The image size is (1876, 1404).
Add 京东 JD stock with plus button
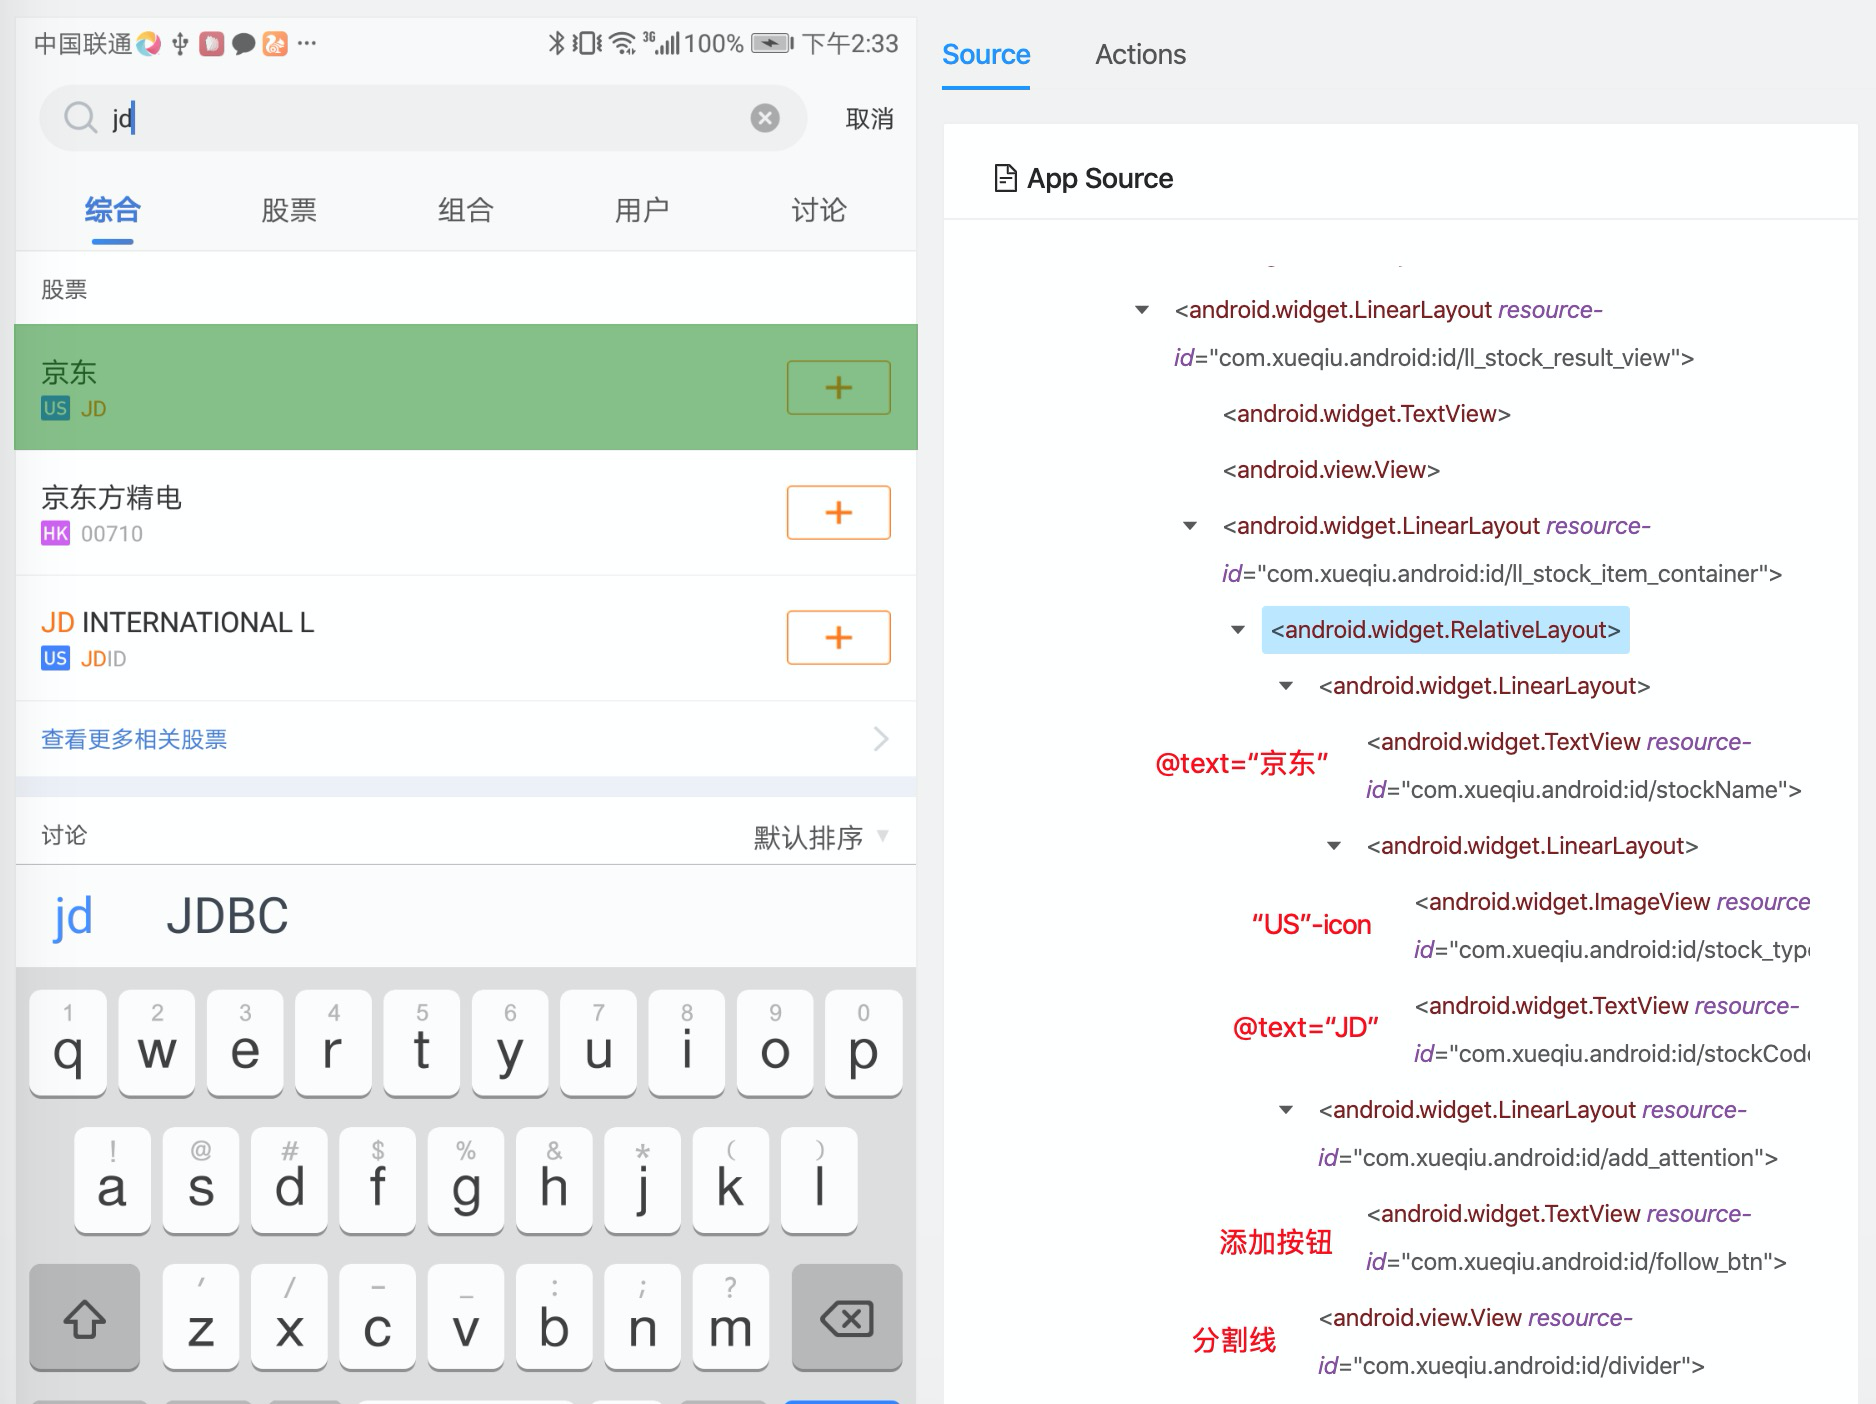pos(838,387)
